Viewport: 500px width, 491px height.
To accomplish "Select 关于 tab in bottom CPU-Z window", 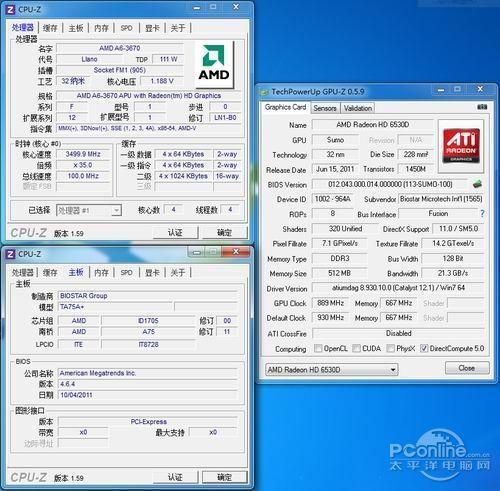I will coord(178,273).
